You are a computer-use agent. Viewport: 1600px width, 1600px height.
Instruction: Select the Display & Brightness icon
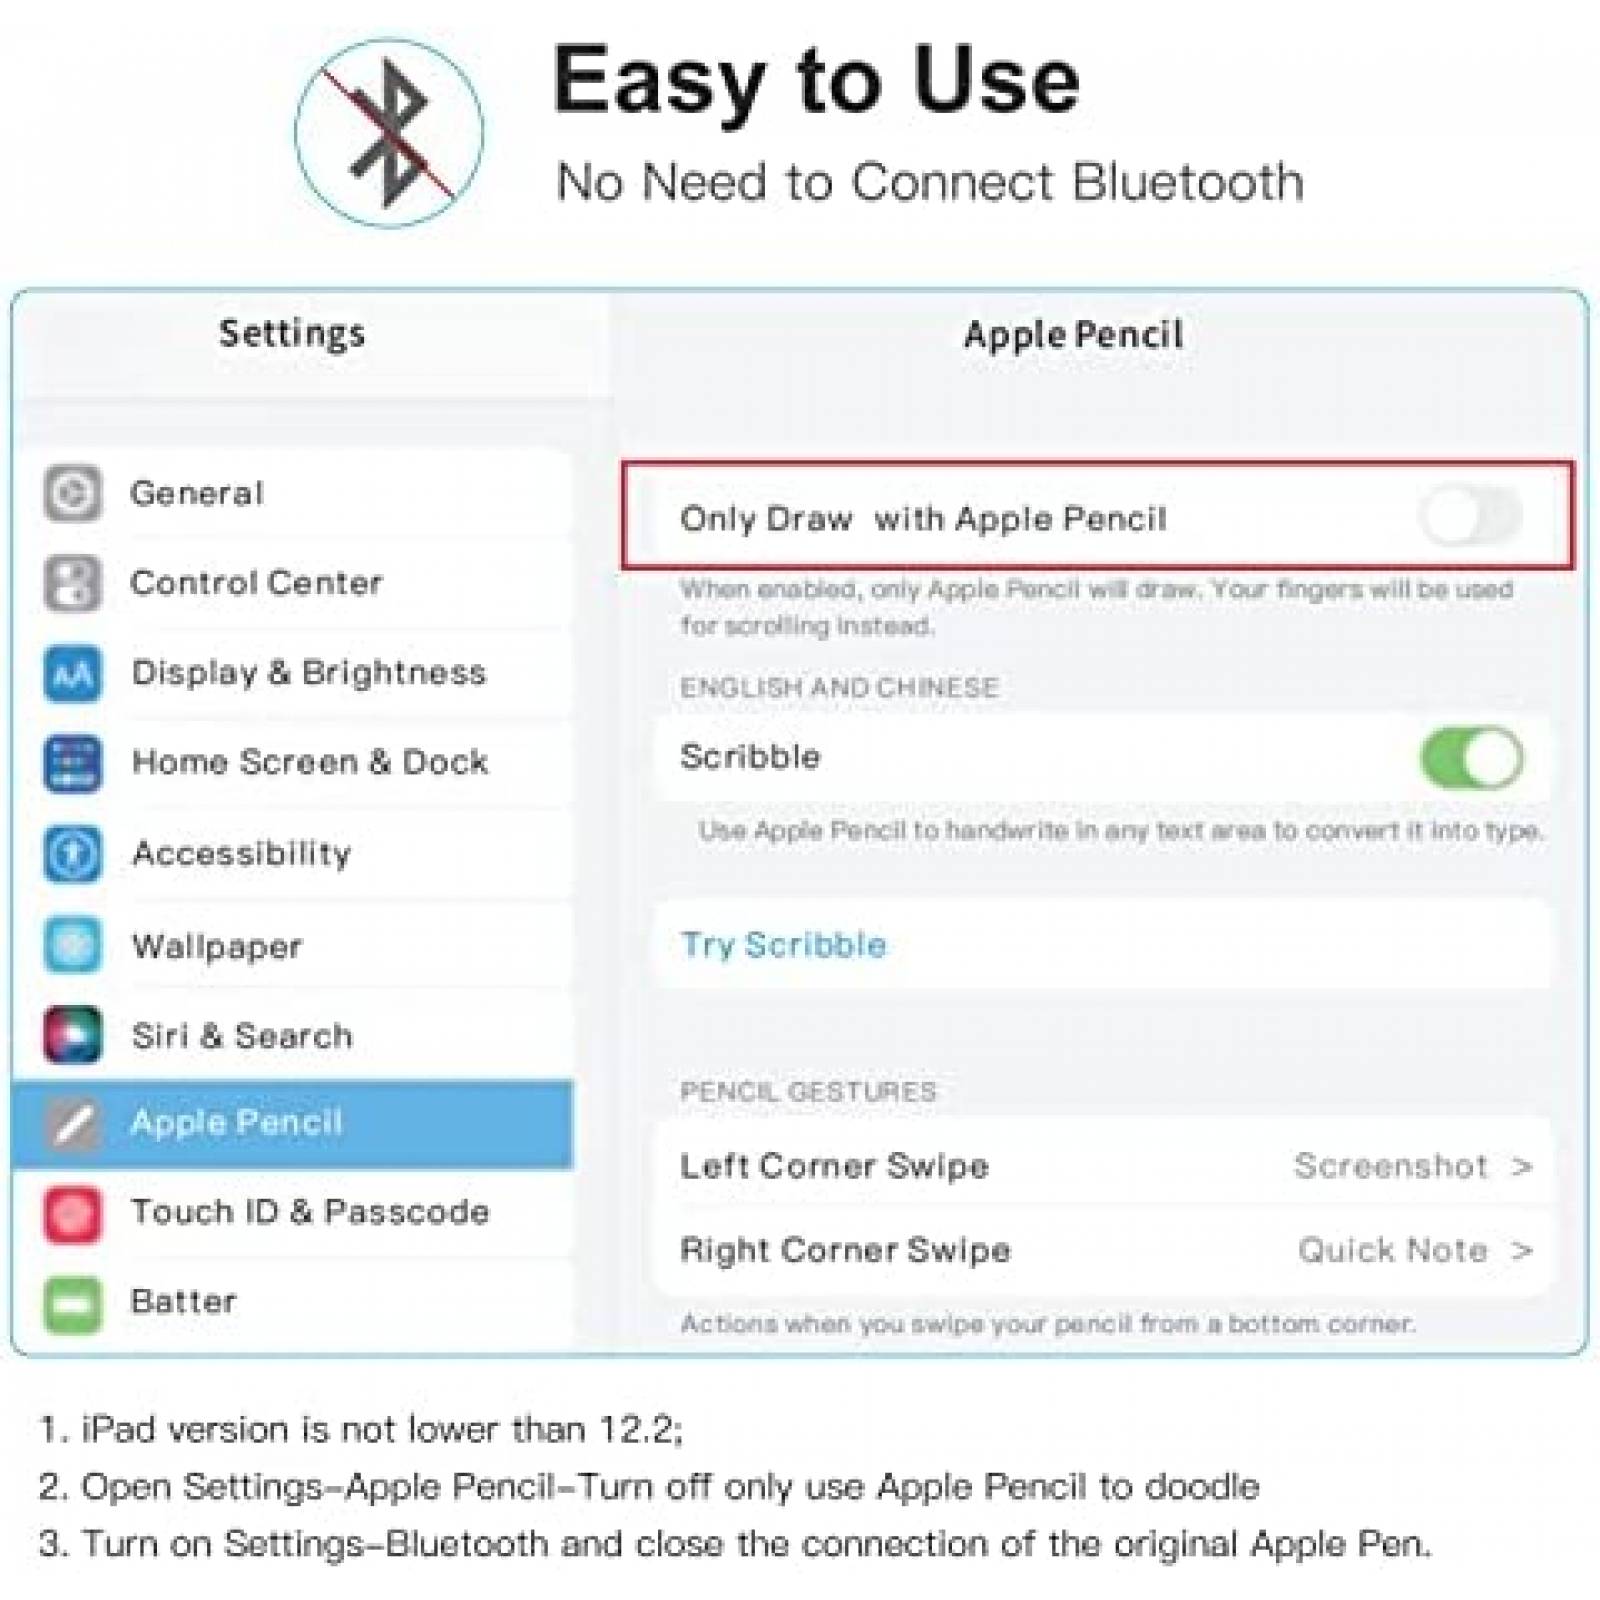click(x=72, y=673)
